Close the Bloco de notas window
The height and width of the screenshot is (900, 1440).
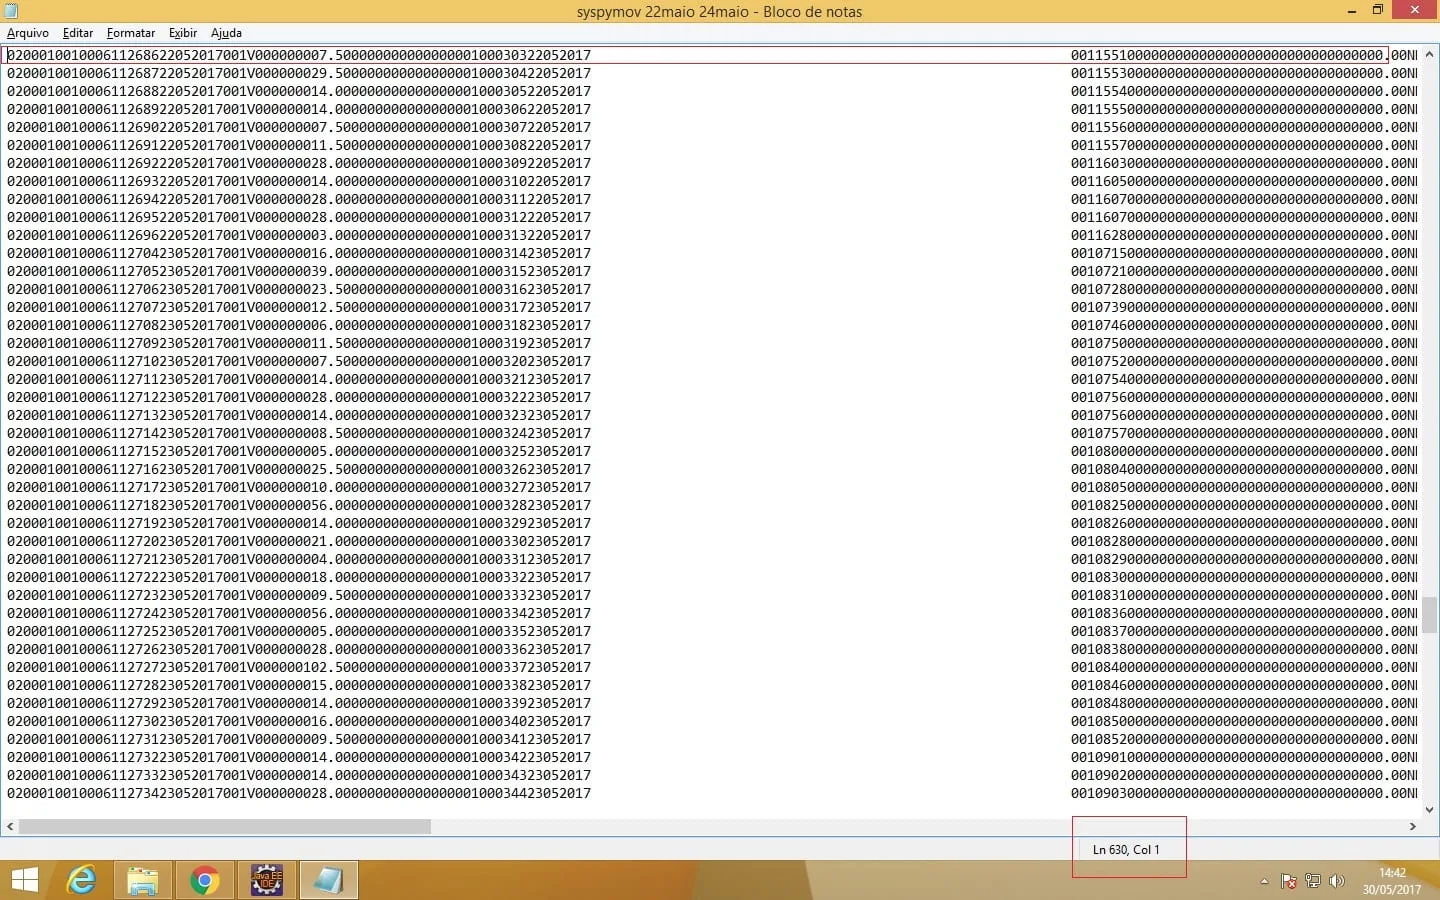point(1415,11)
